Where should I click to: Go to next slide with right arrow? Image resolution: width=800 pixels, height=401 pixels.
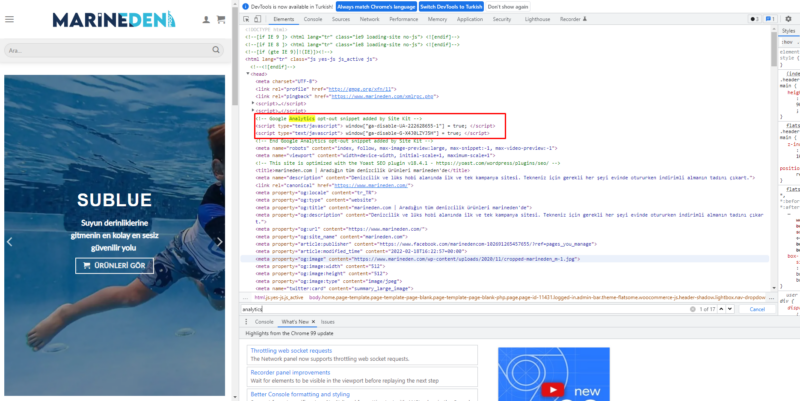click(x=219, y=242)
